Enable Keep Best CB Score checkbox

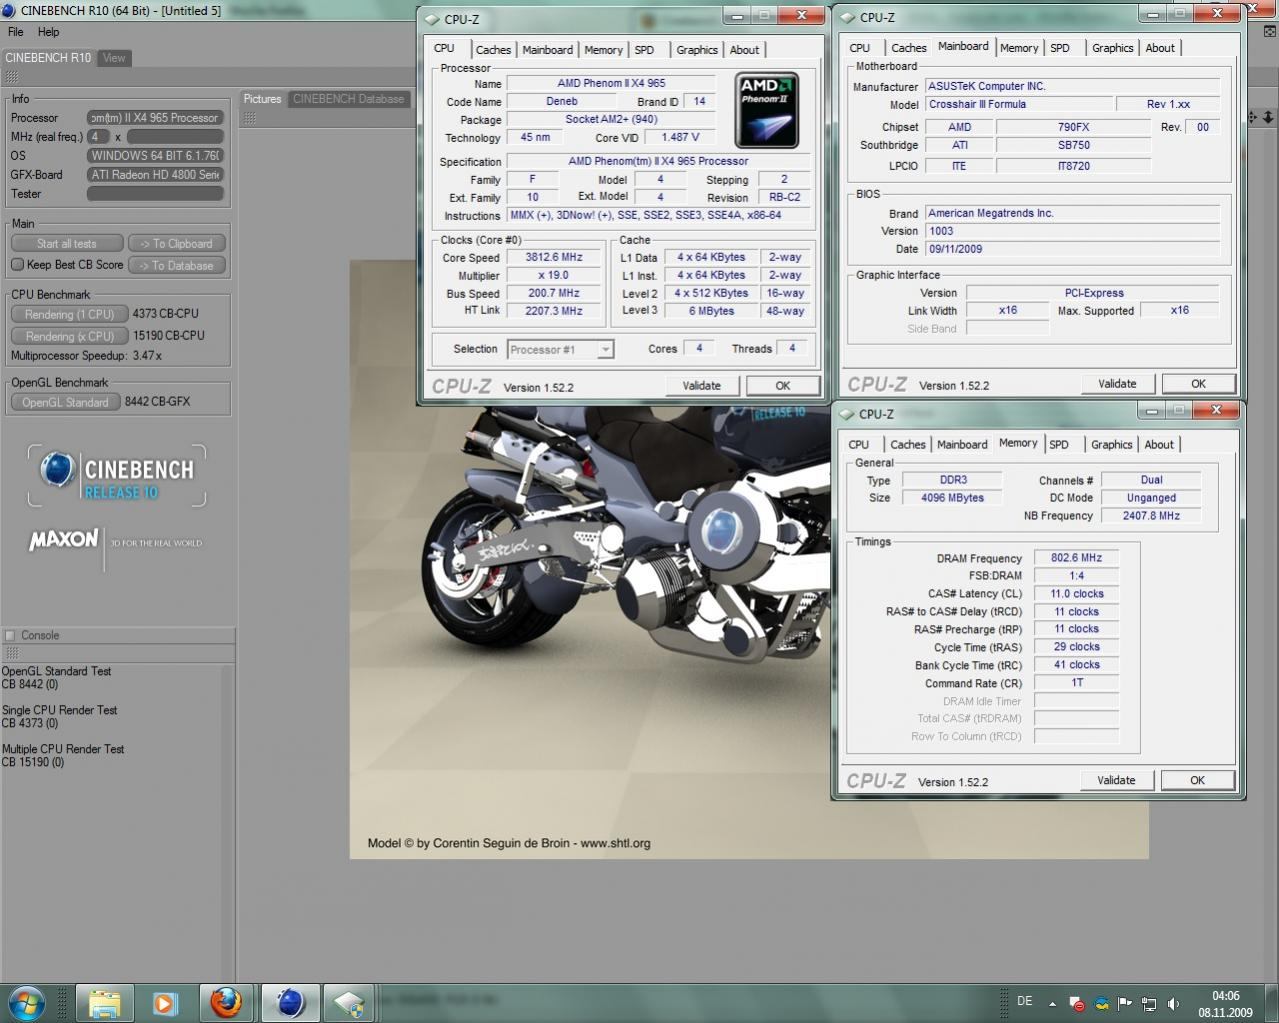[x=18, y=265]
